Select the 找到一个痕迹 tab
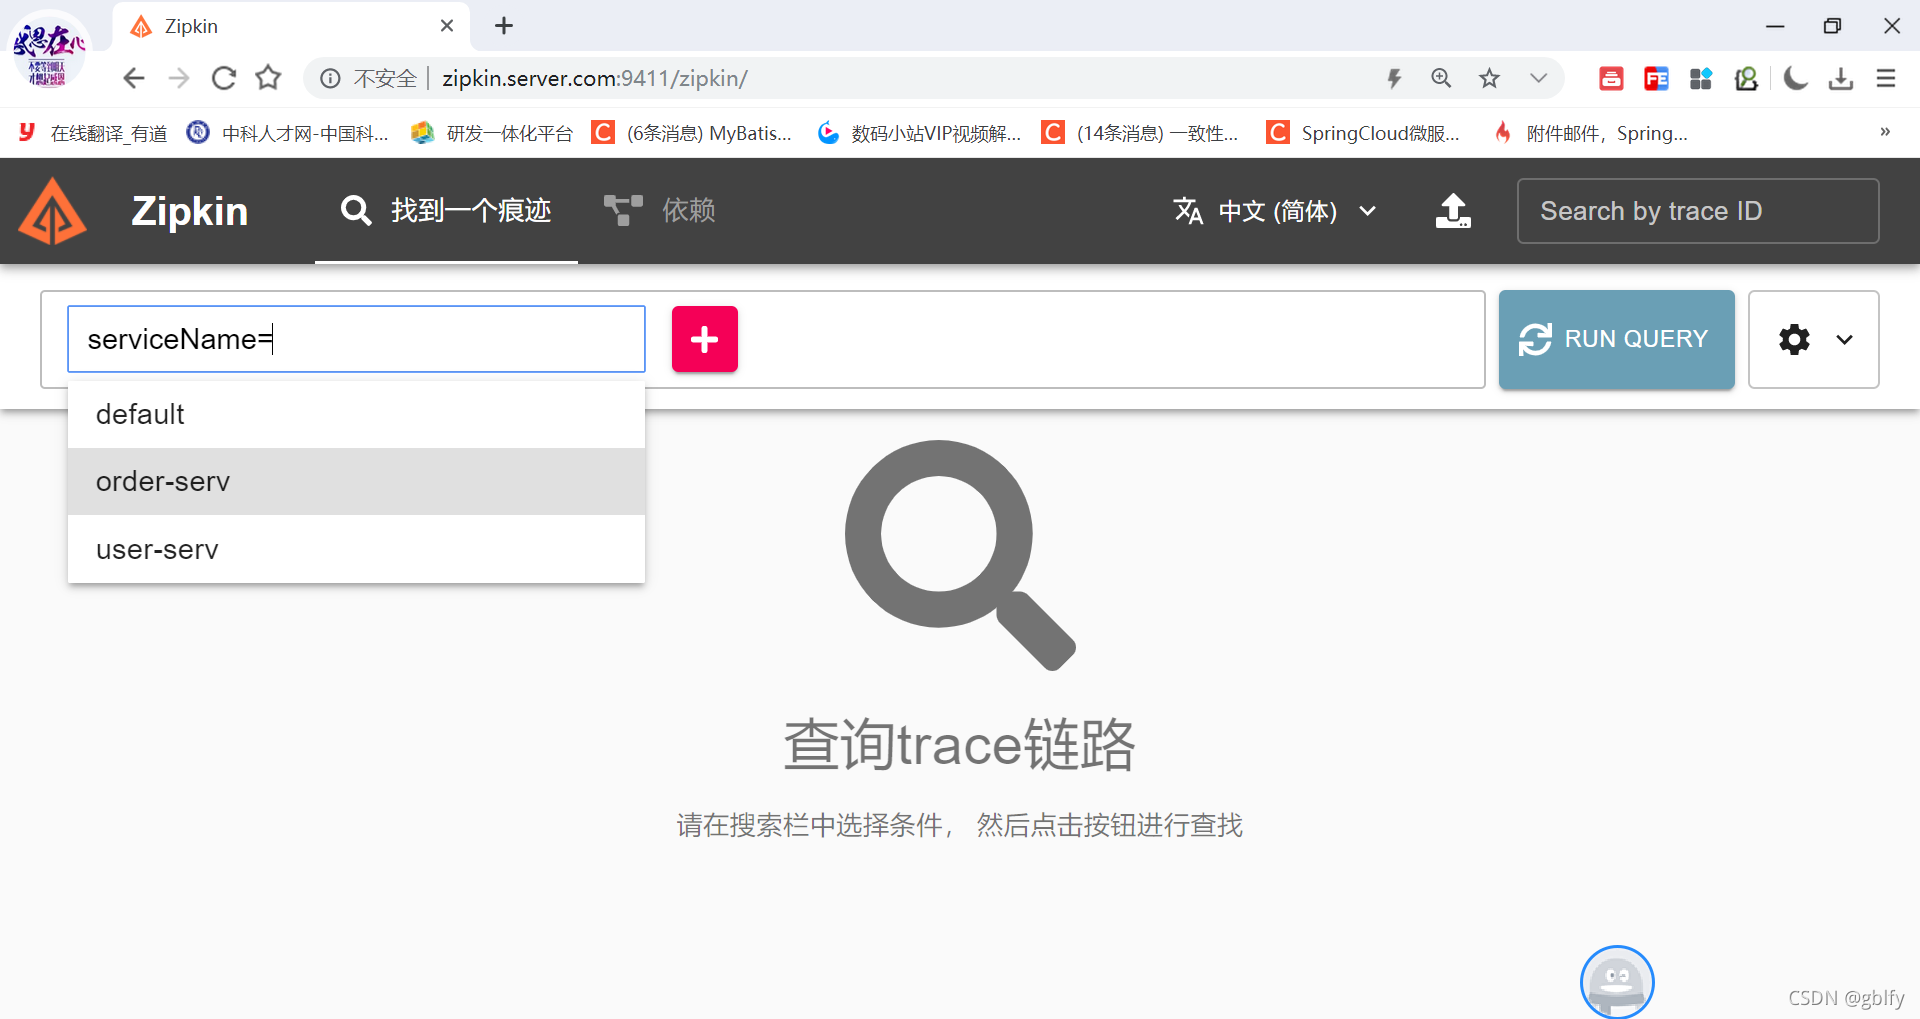Viewport: 1920px width, 1019px height. (x=446, y=210)
